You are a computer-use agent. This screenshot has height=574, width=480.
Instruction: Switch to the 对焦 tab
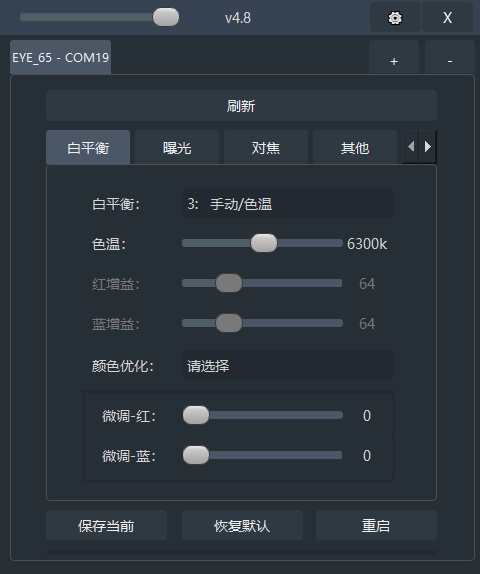tap(266, 148)
